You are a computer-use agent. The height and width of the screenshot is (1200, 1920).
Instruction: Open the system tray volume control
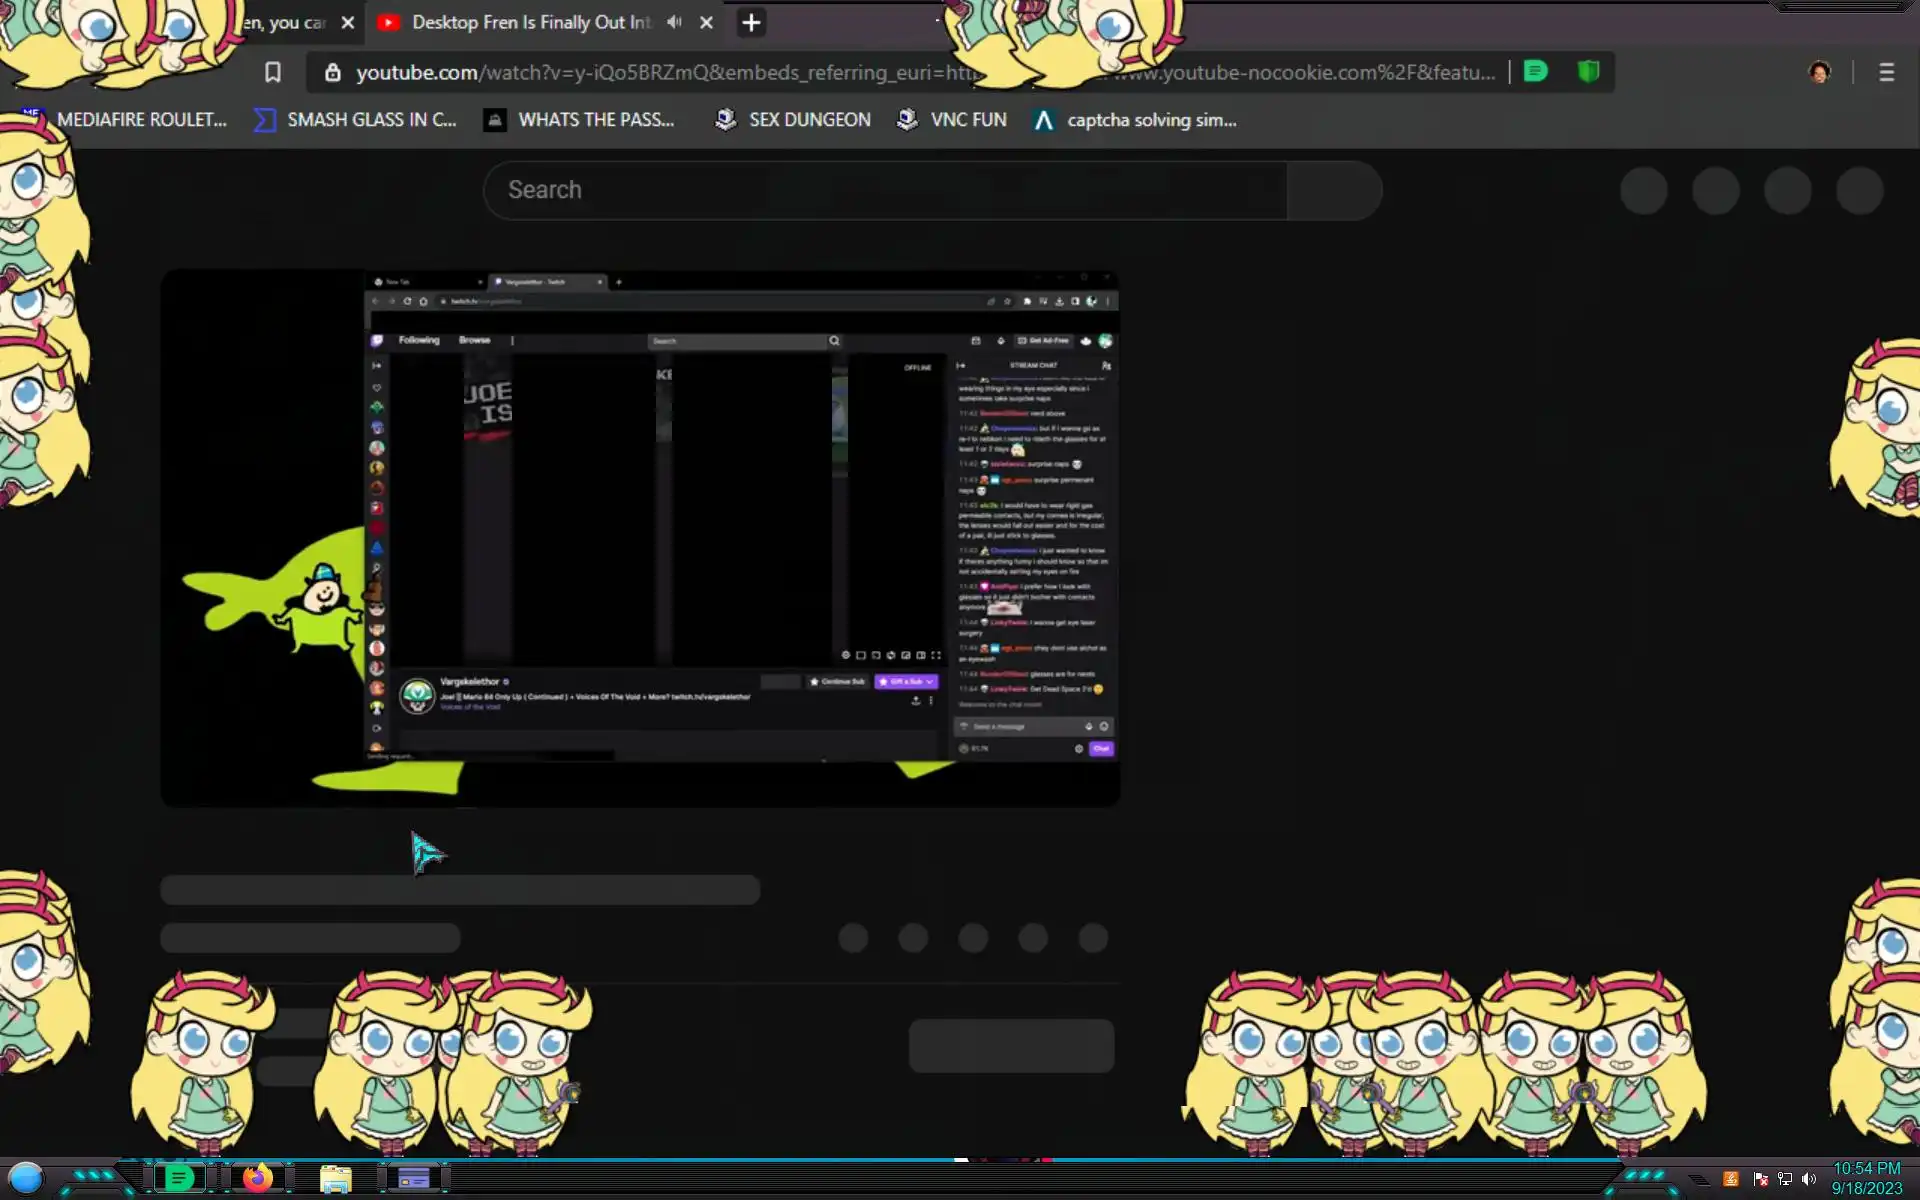point(1809,1179)
